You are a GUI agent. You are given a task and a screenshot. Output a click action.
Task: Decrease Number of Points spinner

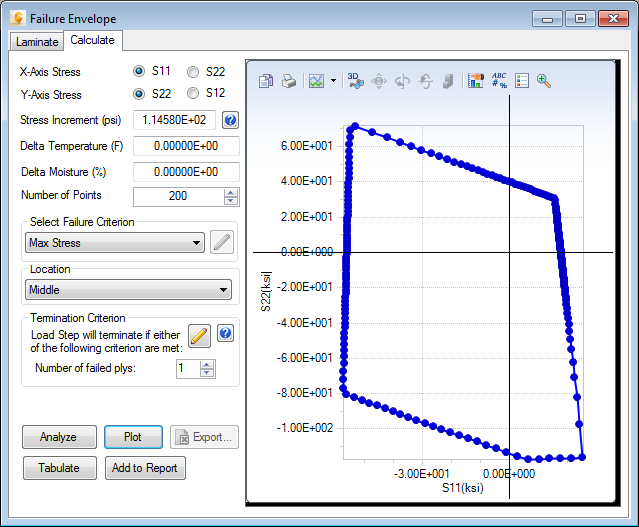coord(231,201)
